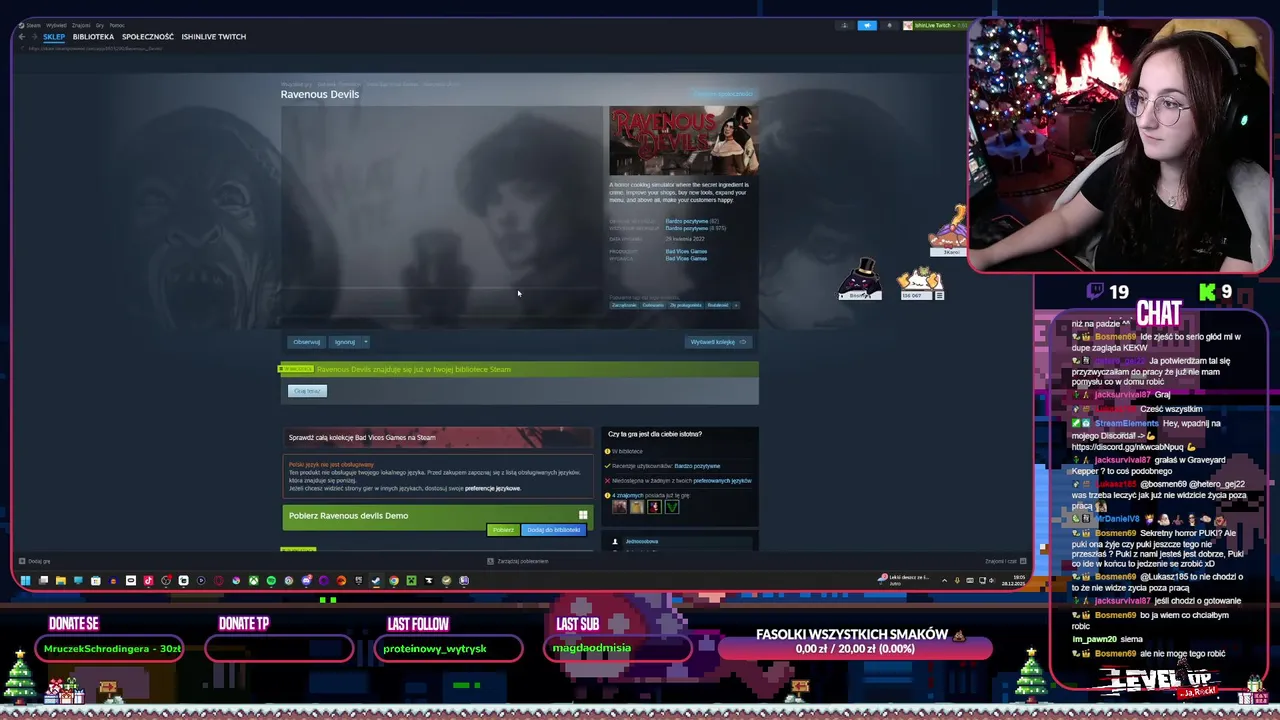Open the Gry menu
The width and height of the screenshot is (1280, 720).
click(x=100, y=25)
